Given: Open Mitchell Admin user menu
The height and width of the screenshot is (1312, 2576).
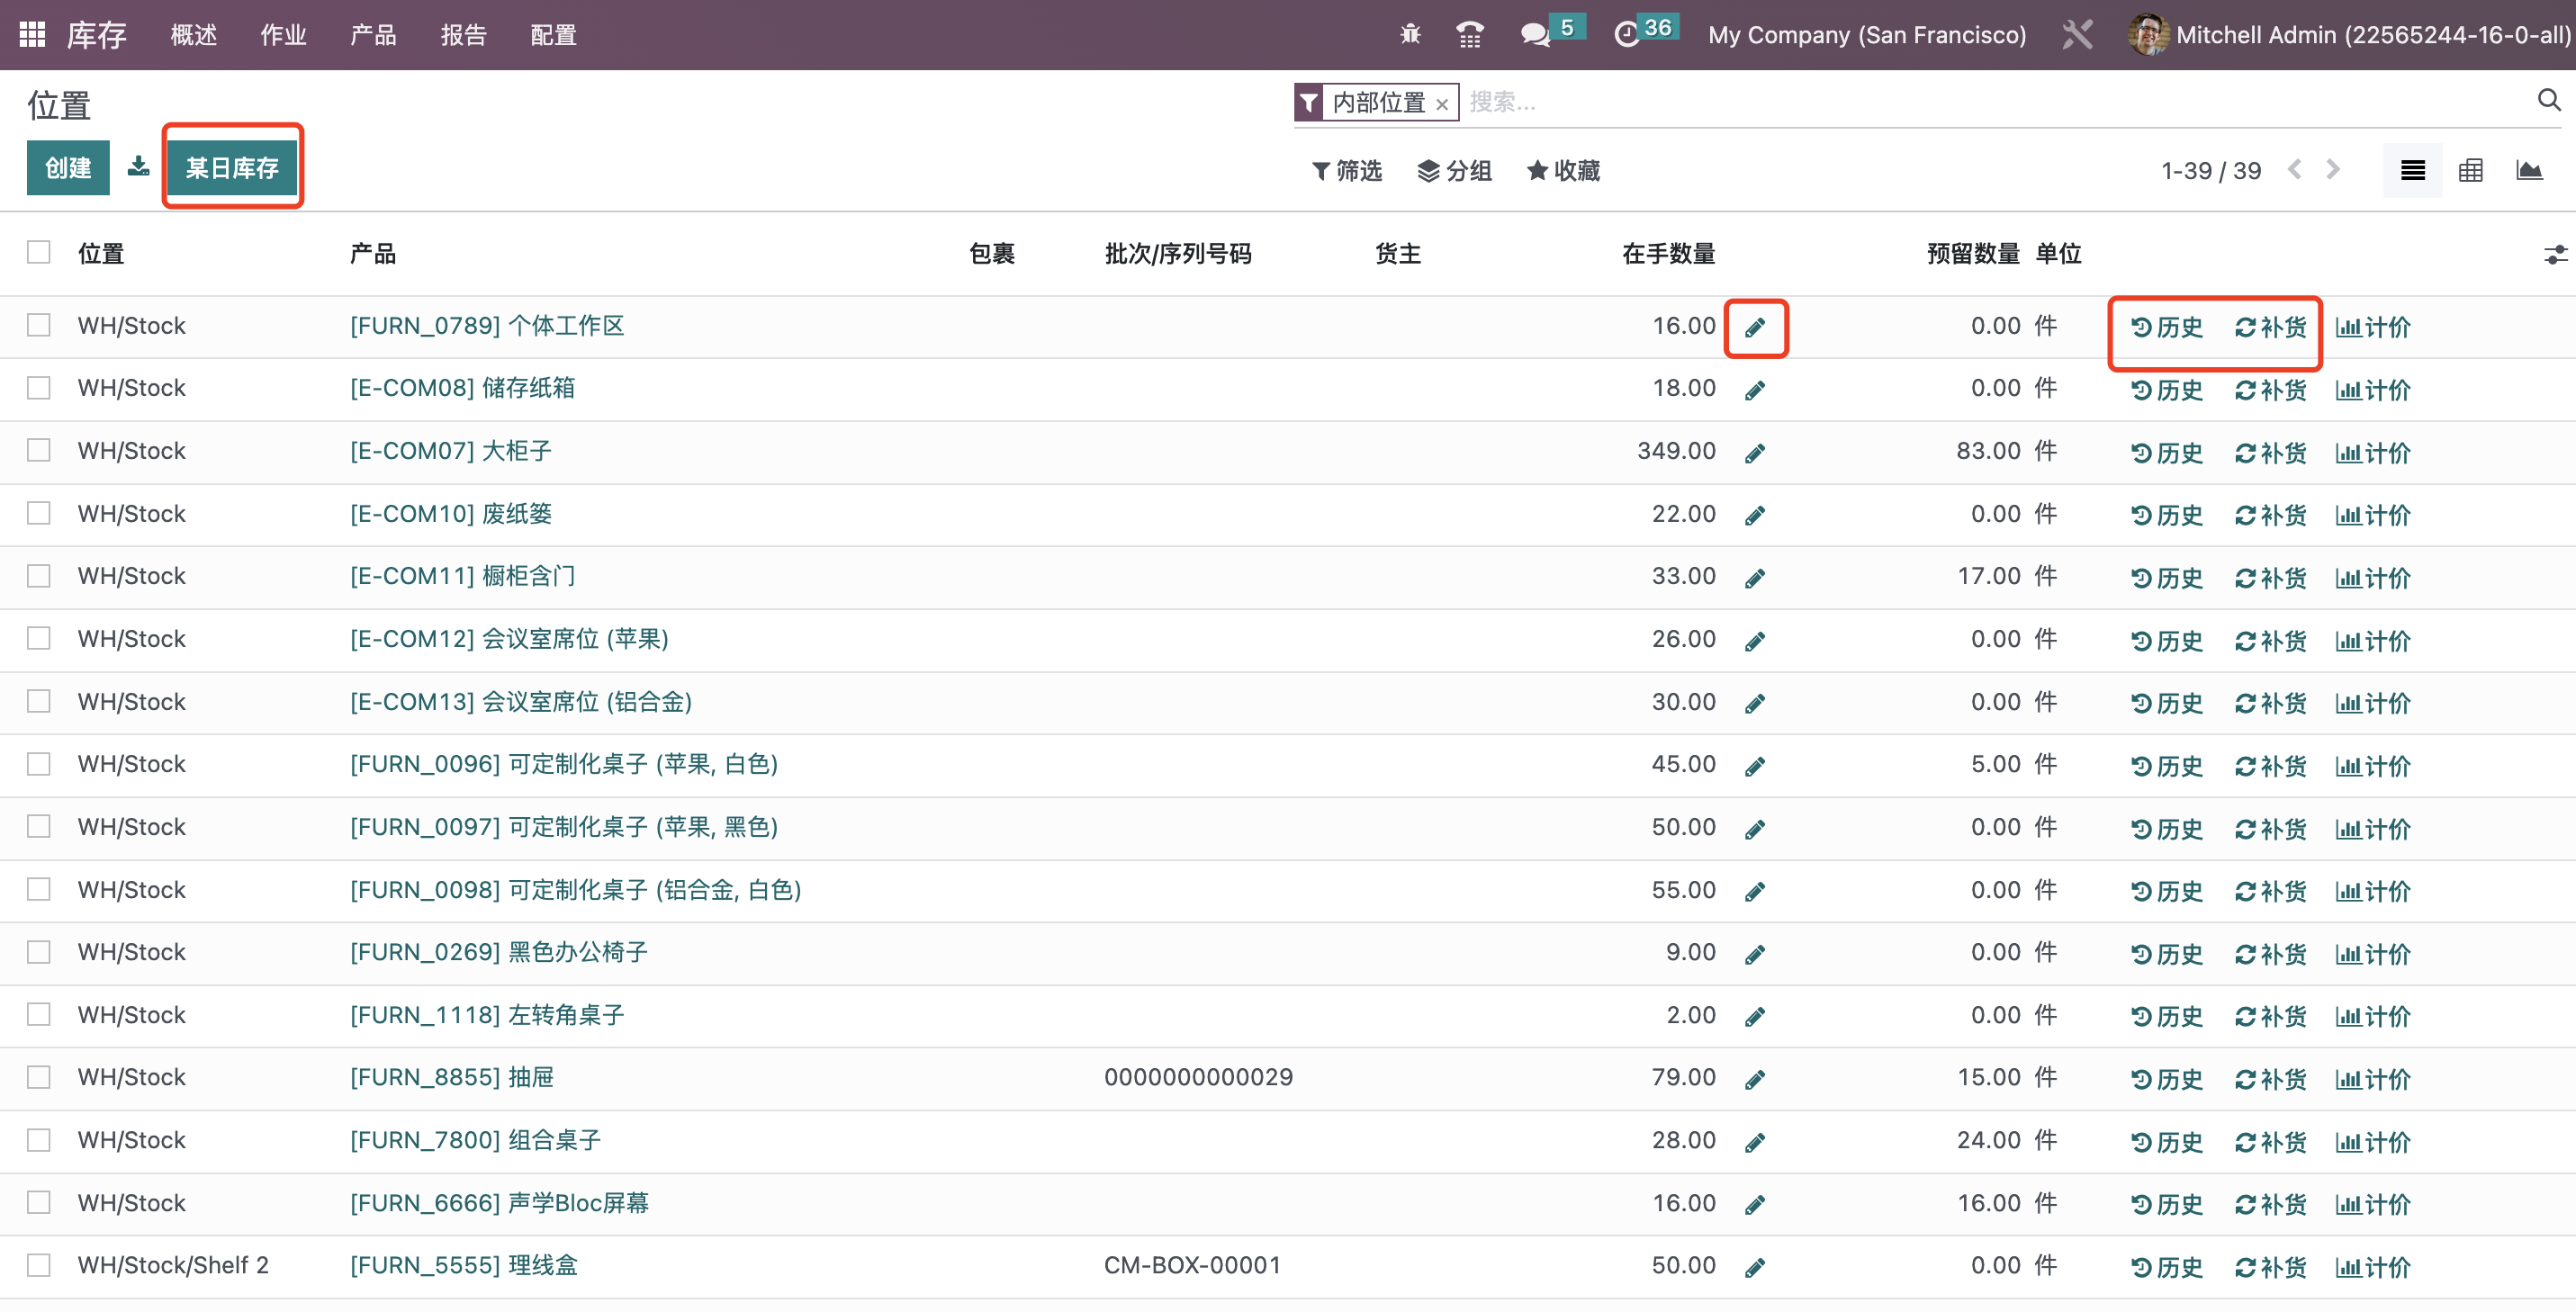Looking at the screenshot, I should tap(2350, 35).
